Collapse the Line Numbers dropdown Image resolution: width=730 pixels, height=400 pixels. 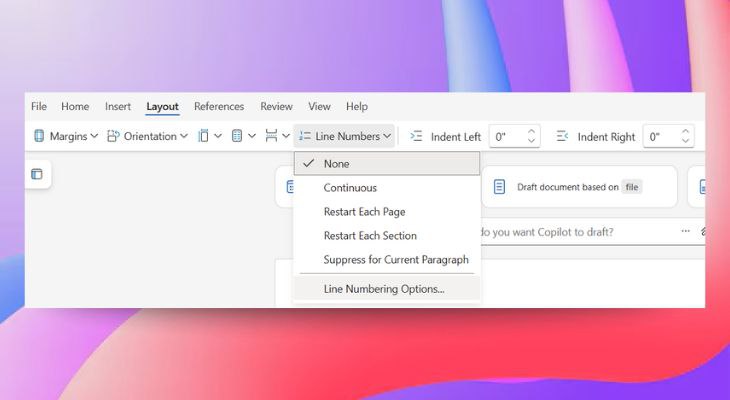point(345,136)
